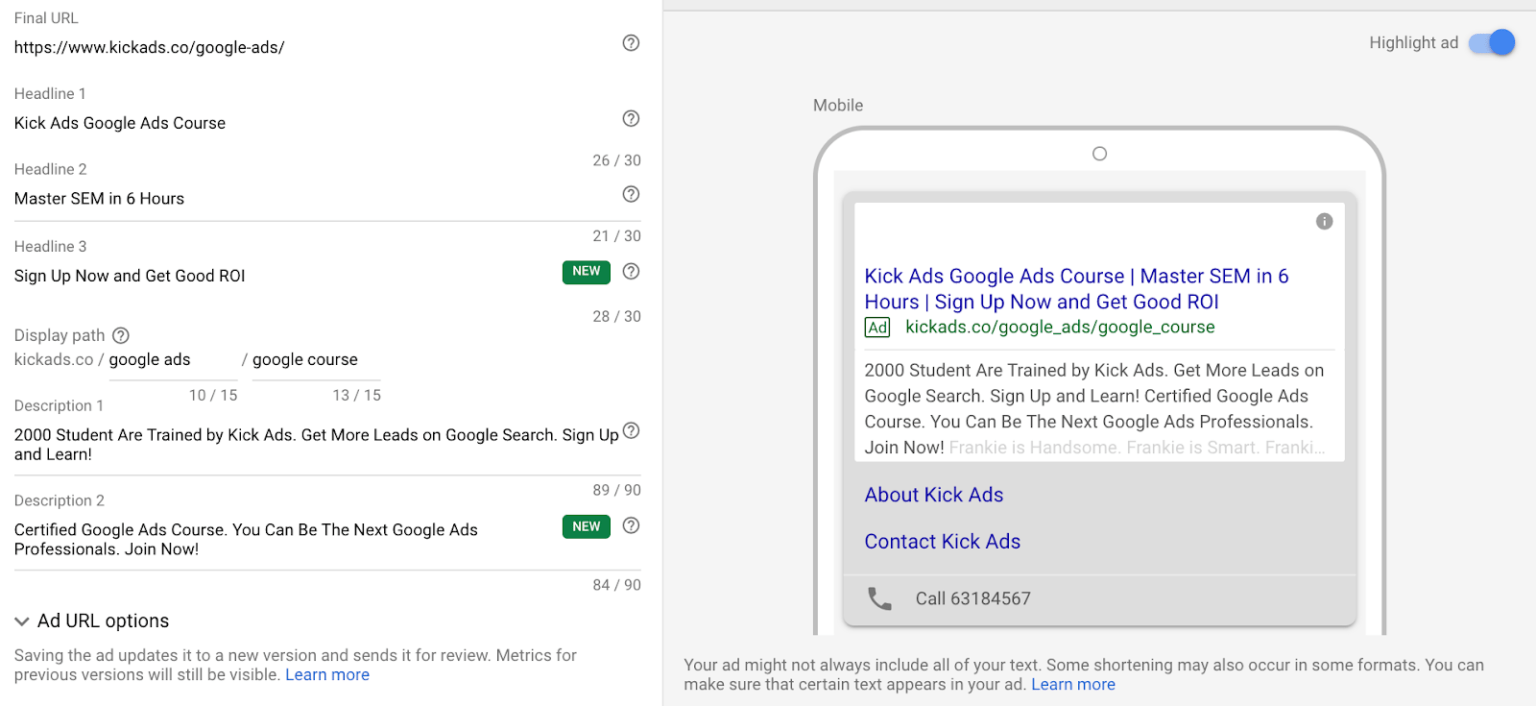This screenshot has height=706, width=1536.
Task: Open help icon beside Headline 1 field
Action: coord(631,118)
